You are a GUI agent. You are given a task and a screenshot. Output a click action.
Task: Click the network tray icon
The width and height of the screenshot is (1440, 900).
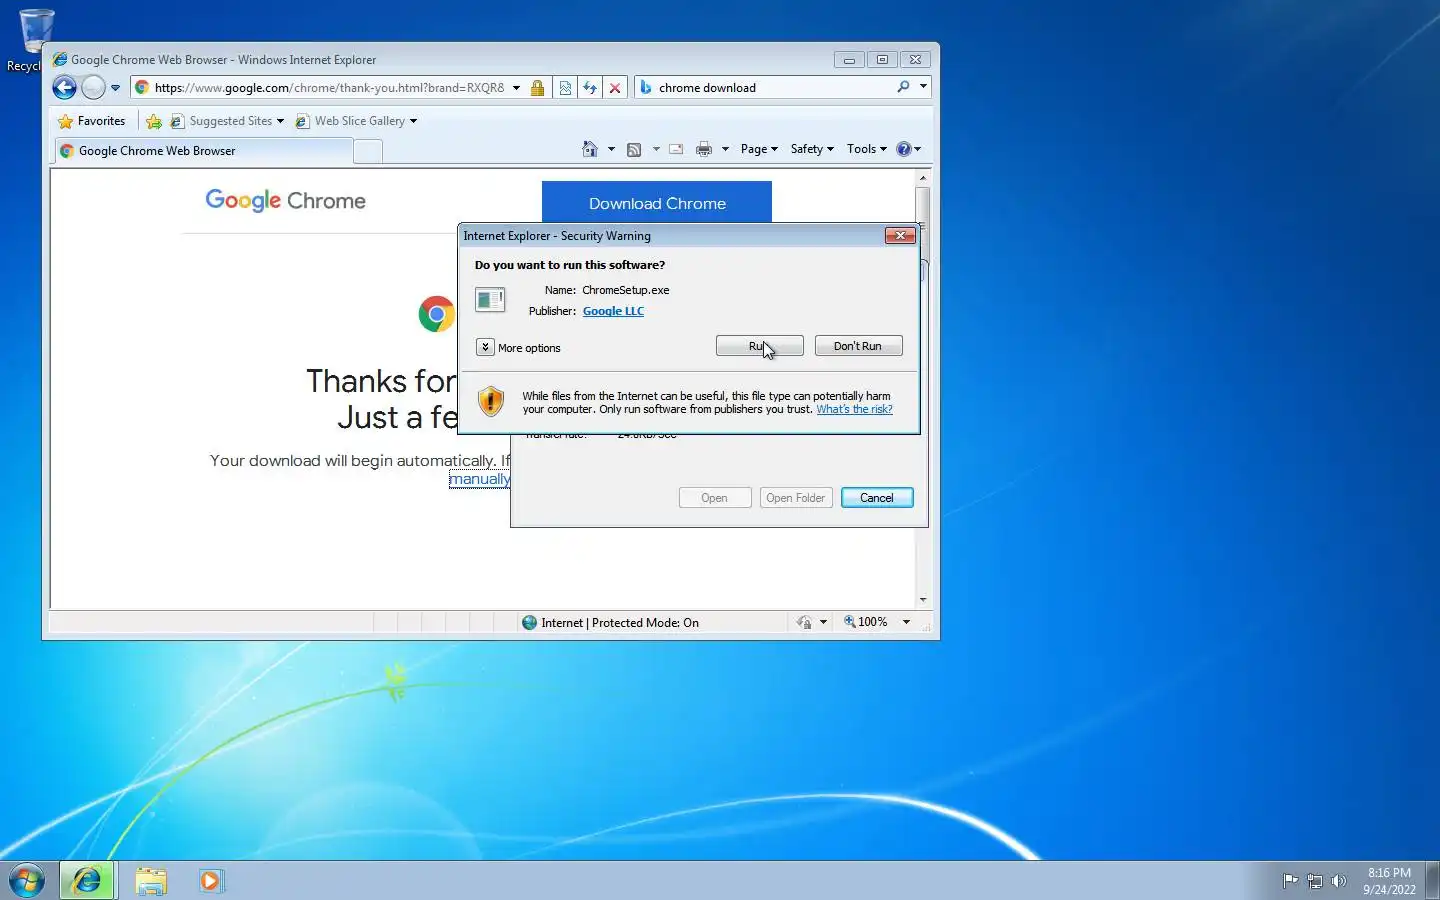[x=1315, y=881]
